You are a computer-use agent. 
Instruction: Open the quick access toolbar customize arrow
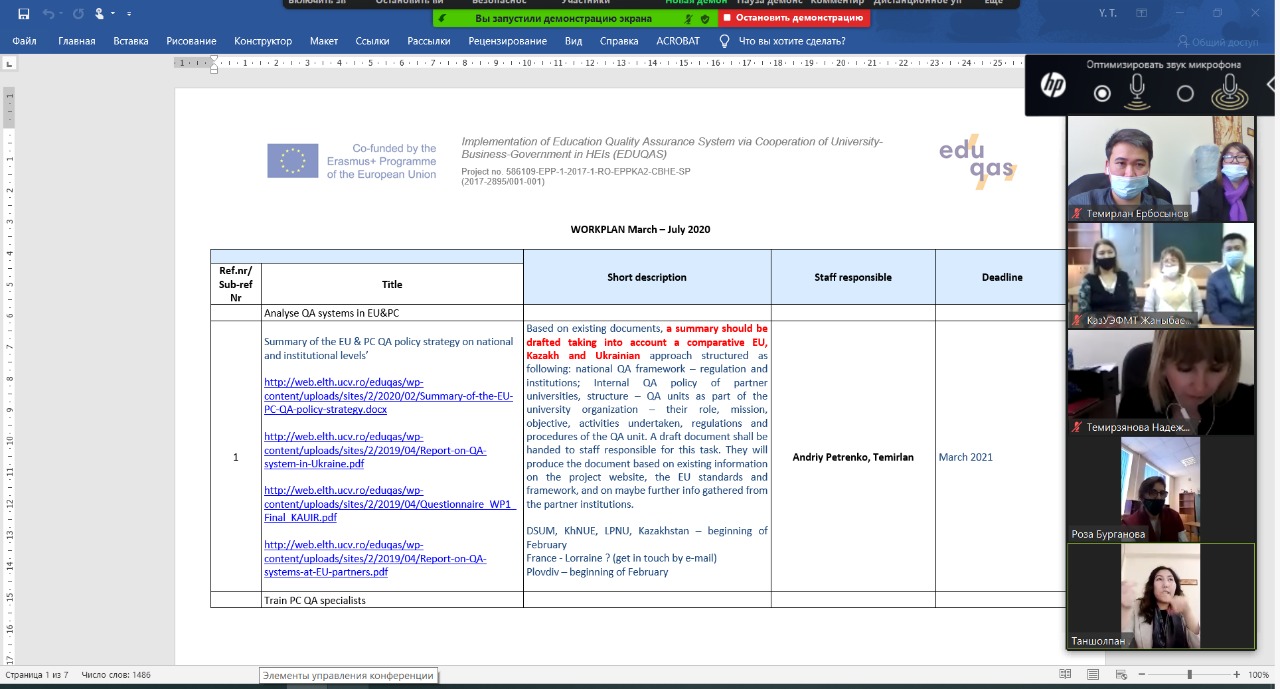(x=131, y=14)
